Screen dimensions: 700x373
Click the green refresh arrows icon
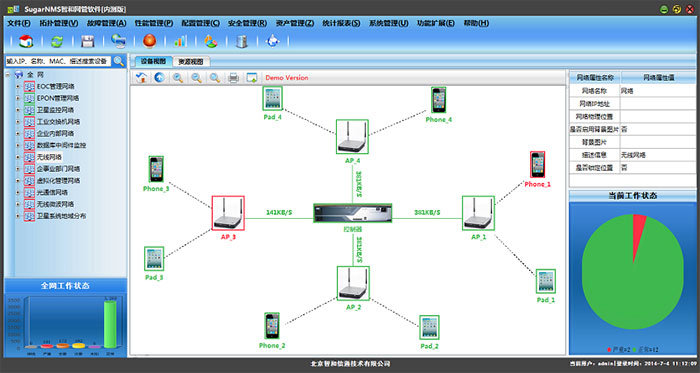(x=57, y=41)
